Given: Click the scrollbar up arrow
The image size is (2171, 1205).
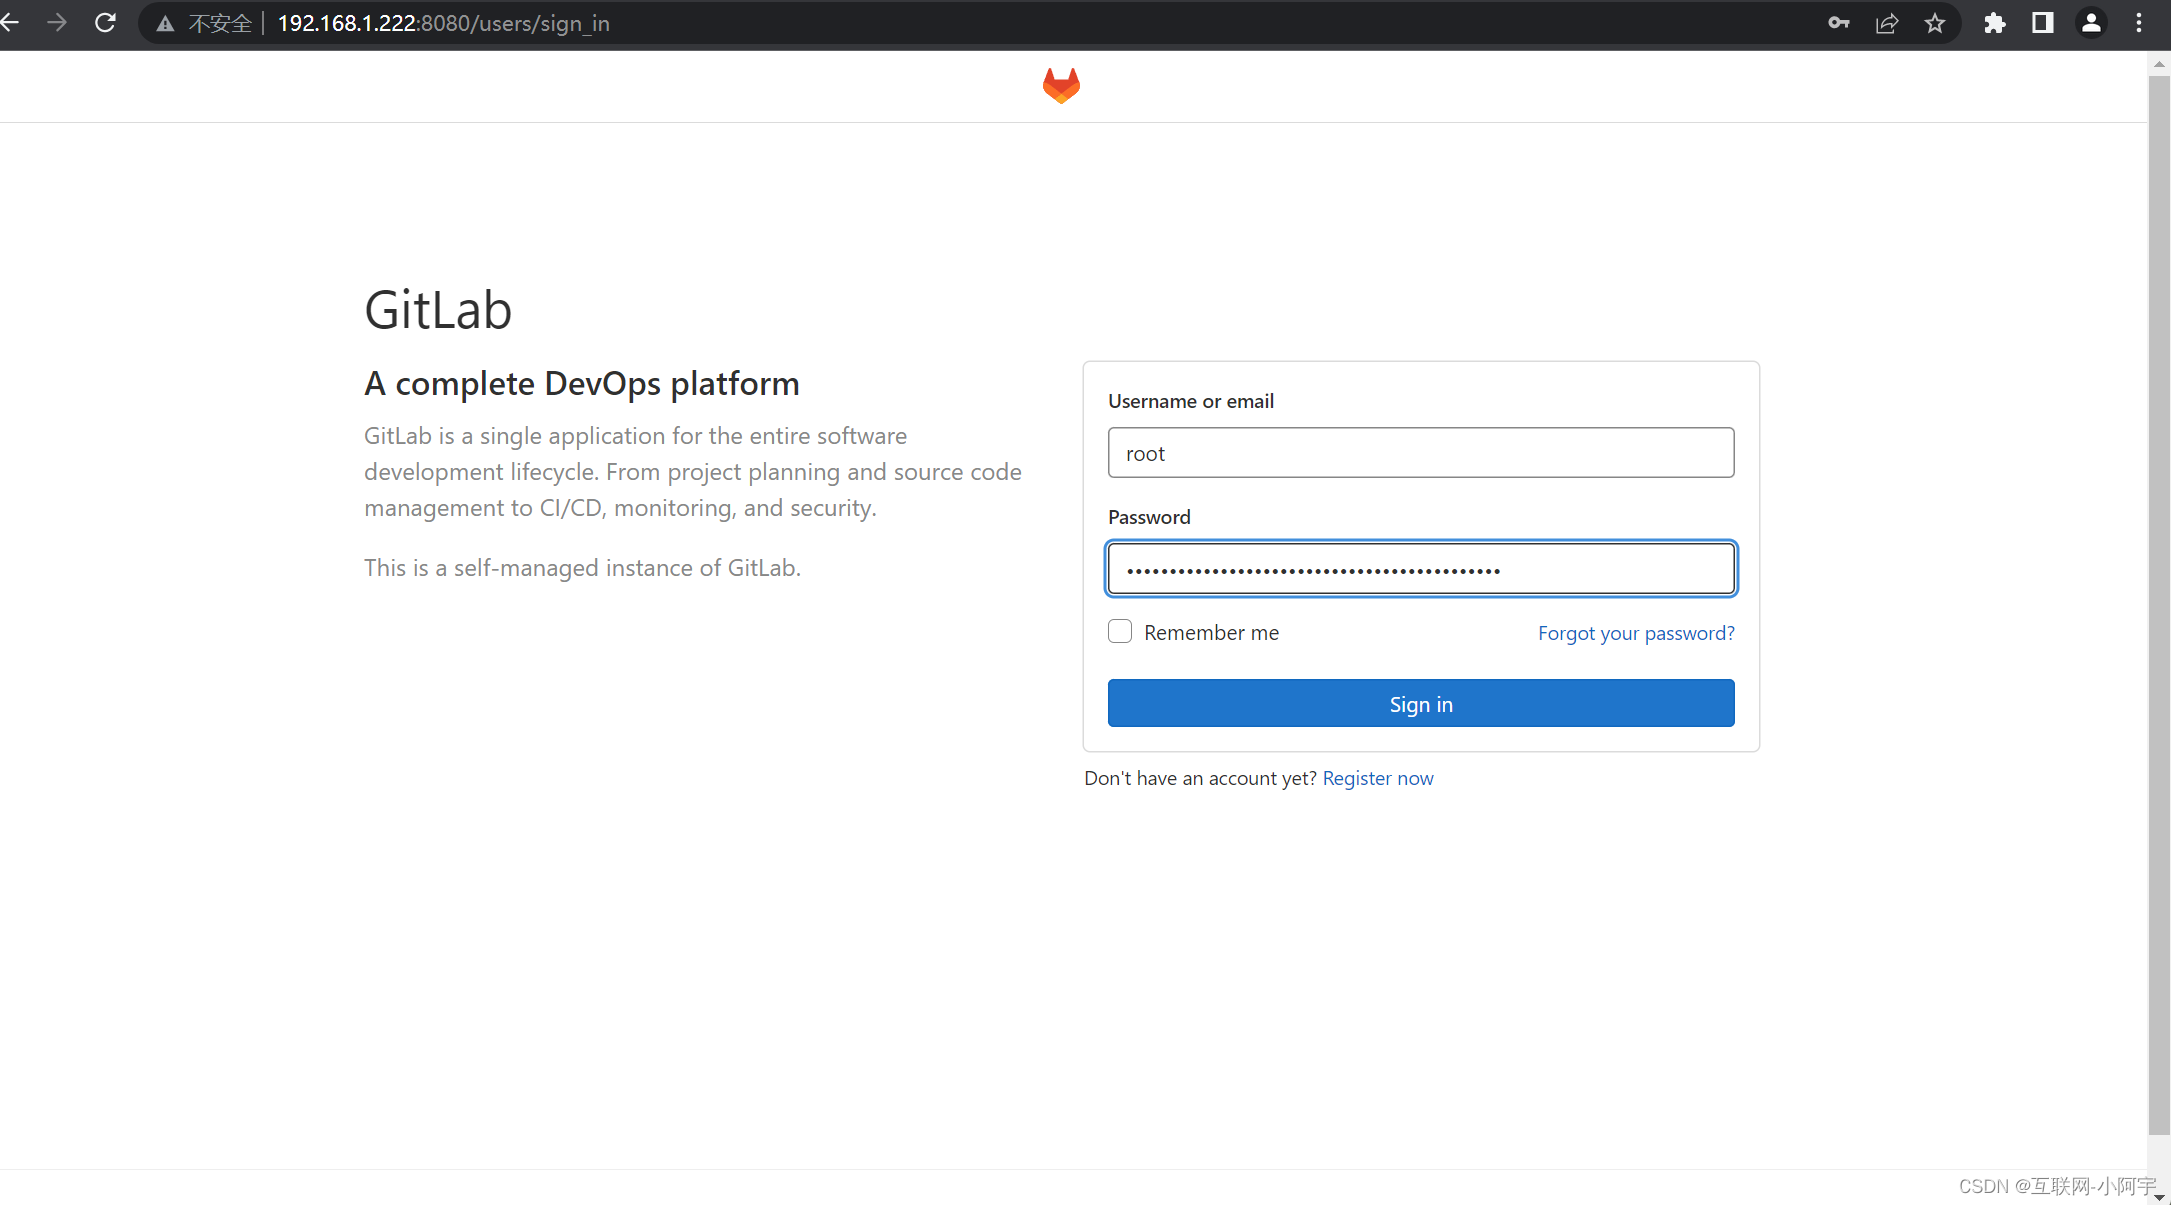Looking at the screenshot, I should [x=2159, y=63].
